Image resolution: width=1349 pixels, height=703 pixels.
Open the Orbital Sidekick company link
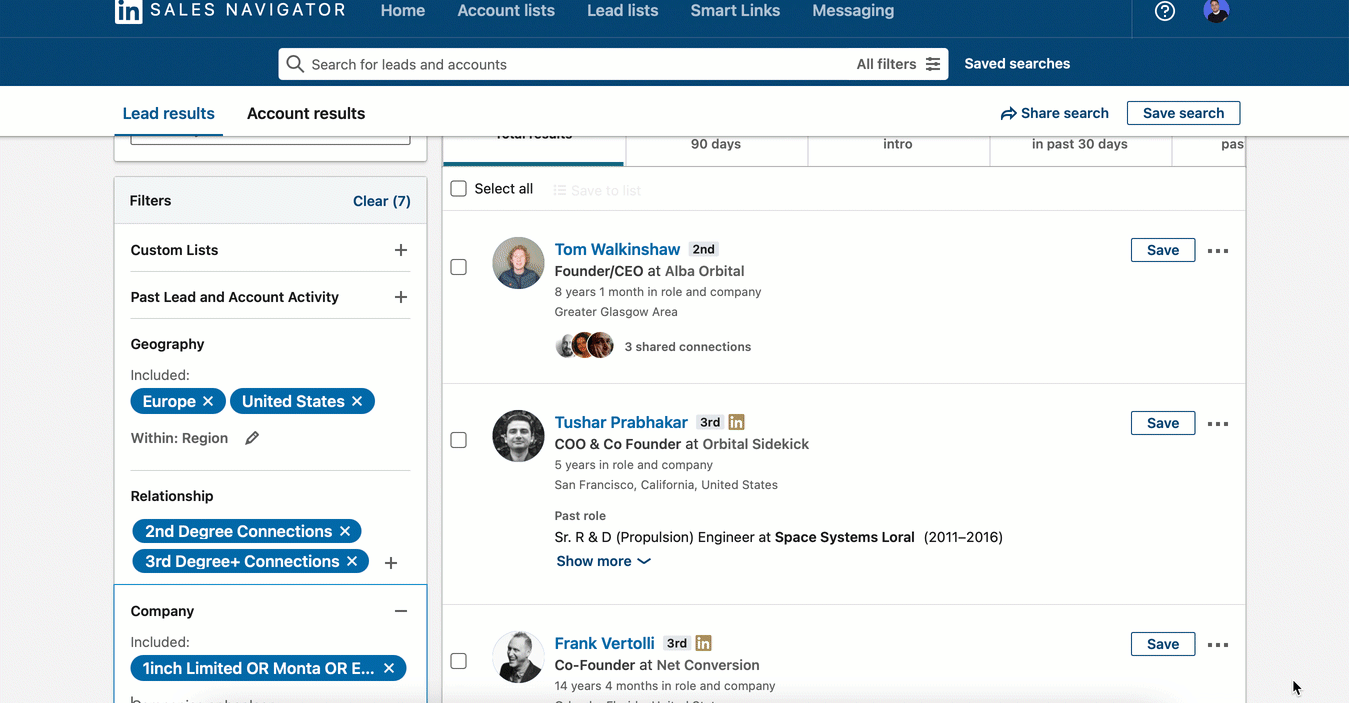tap(756, 444)
